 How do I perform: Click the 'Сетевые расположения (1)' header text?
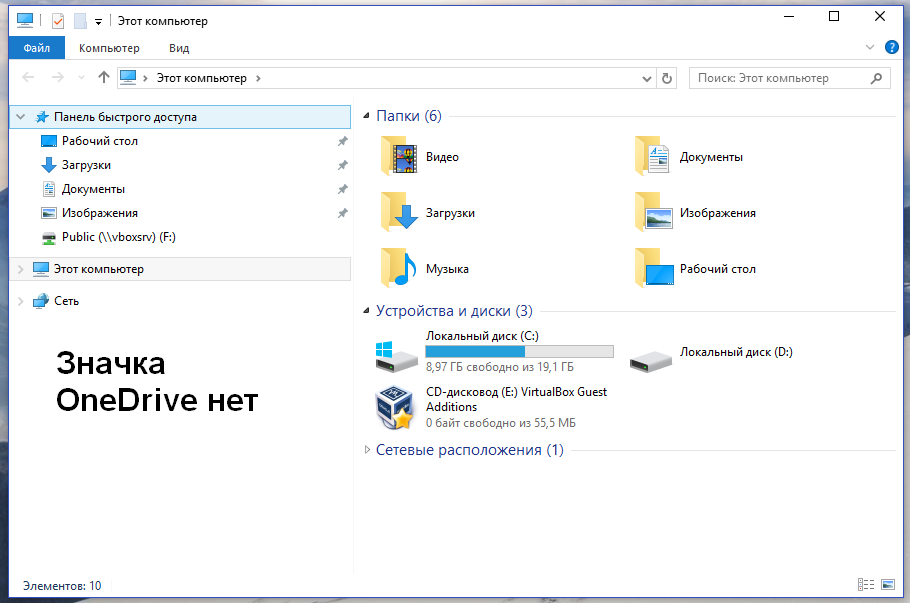(x=470, y=450)
